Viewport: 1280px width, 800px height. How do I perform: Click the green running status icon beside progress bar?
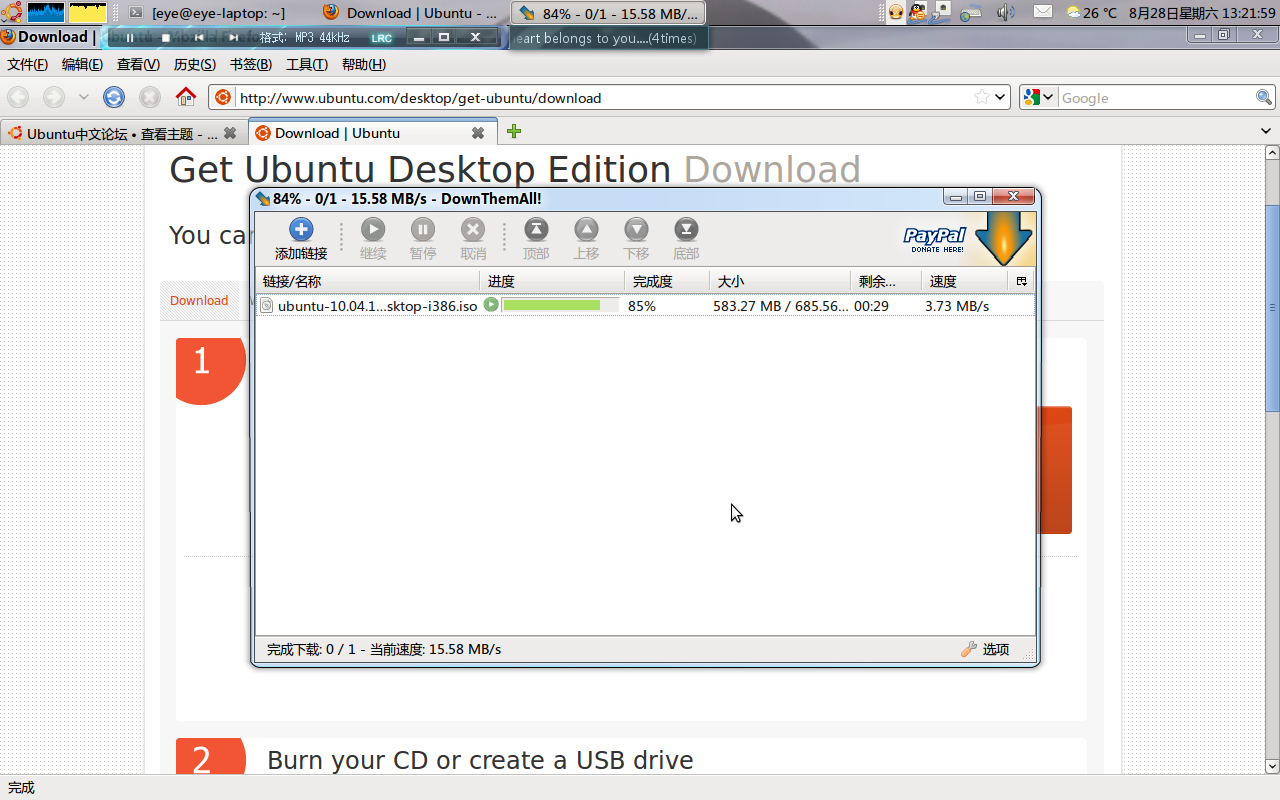(x=491, y=305)
